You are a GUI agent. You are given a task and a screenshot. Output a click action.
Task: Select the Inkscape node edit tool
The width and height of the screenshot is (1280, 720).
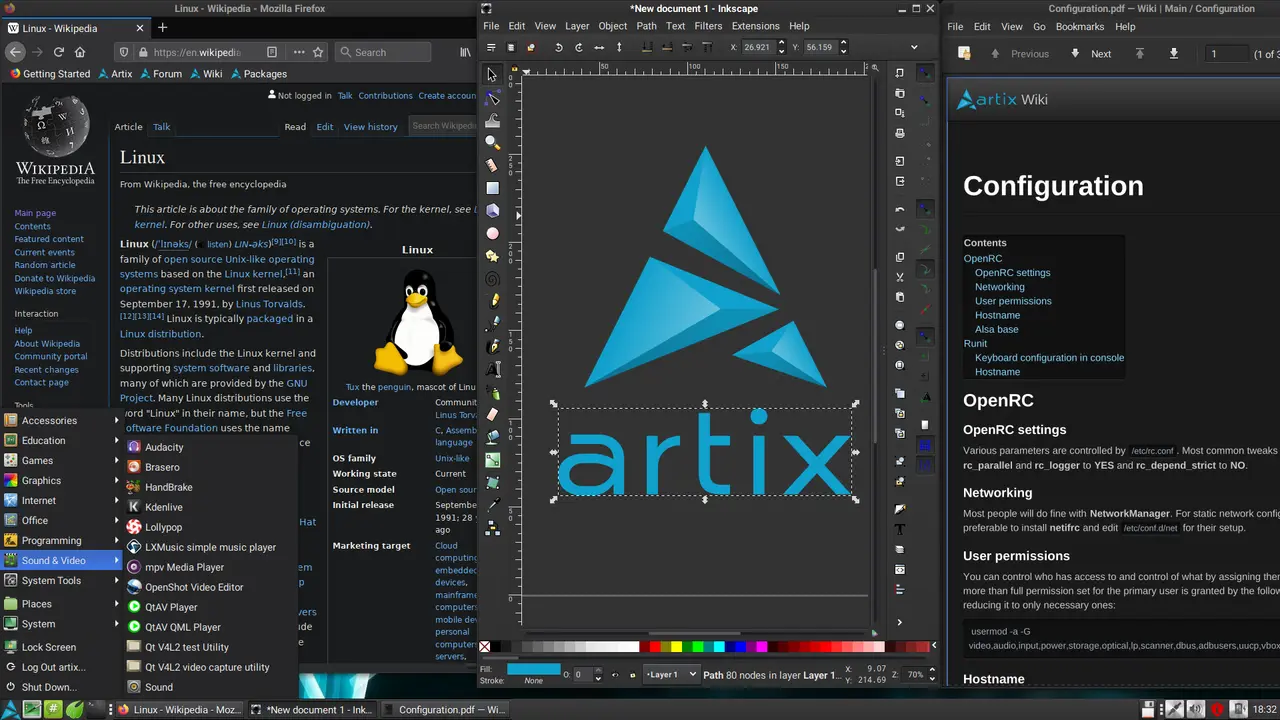point(492,97)
